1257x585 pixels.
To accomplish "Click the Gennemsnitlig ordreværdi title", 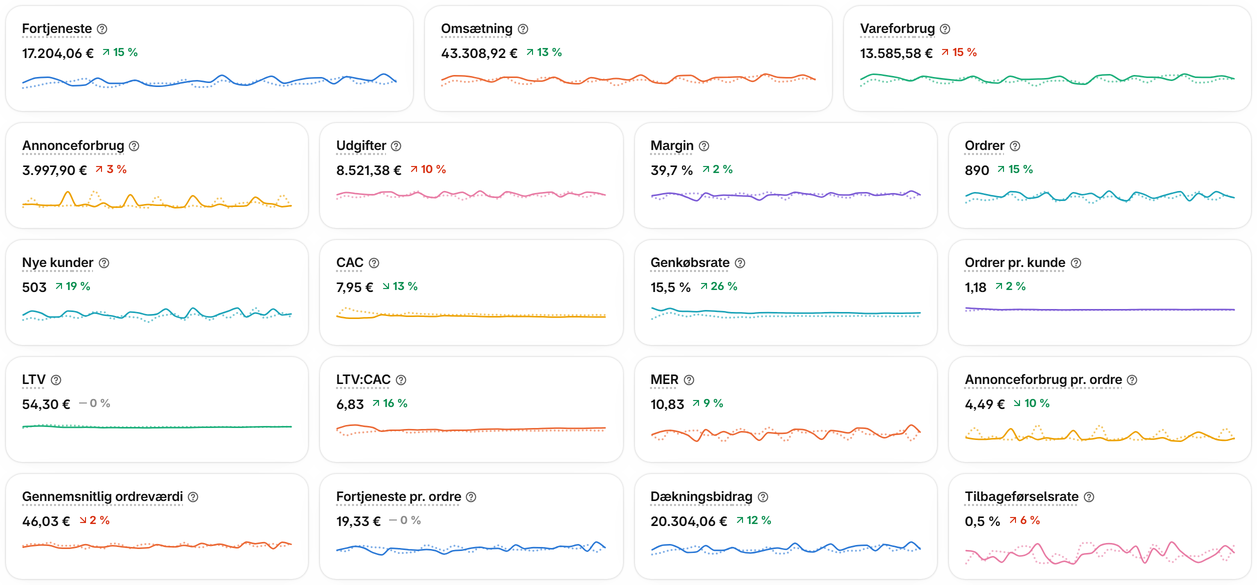I will tap(102, 497).
